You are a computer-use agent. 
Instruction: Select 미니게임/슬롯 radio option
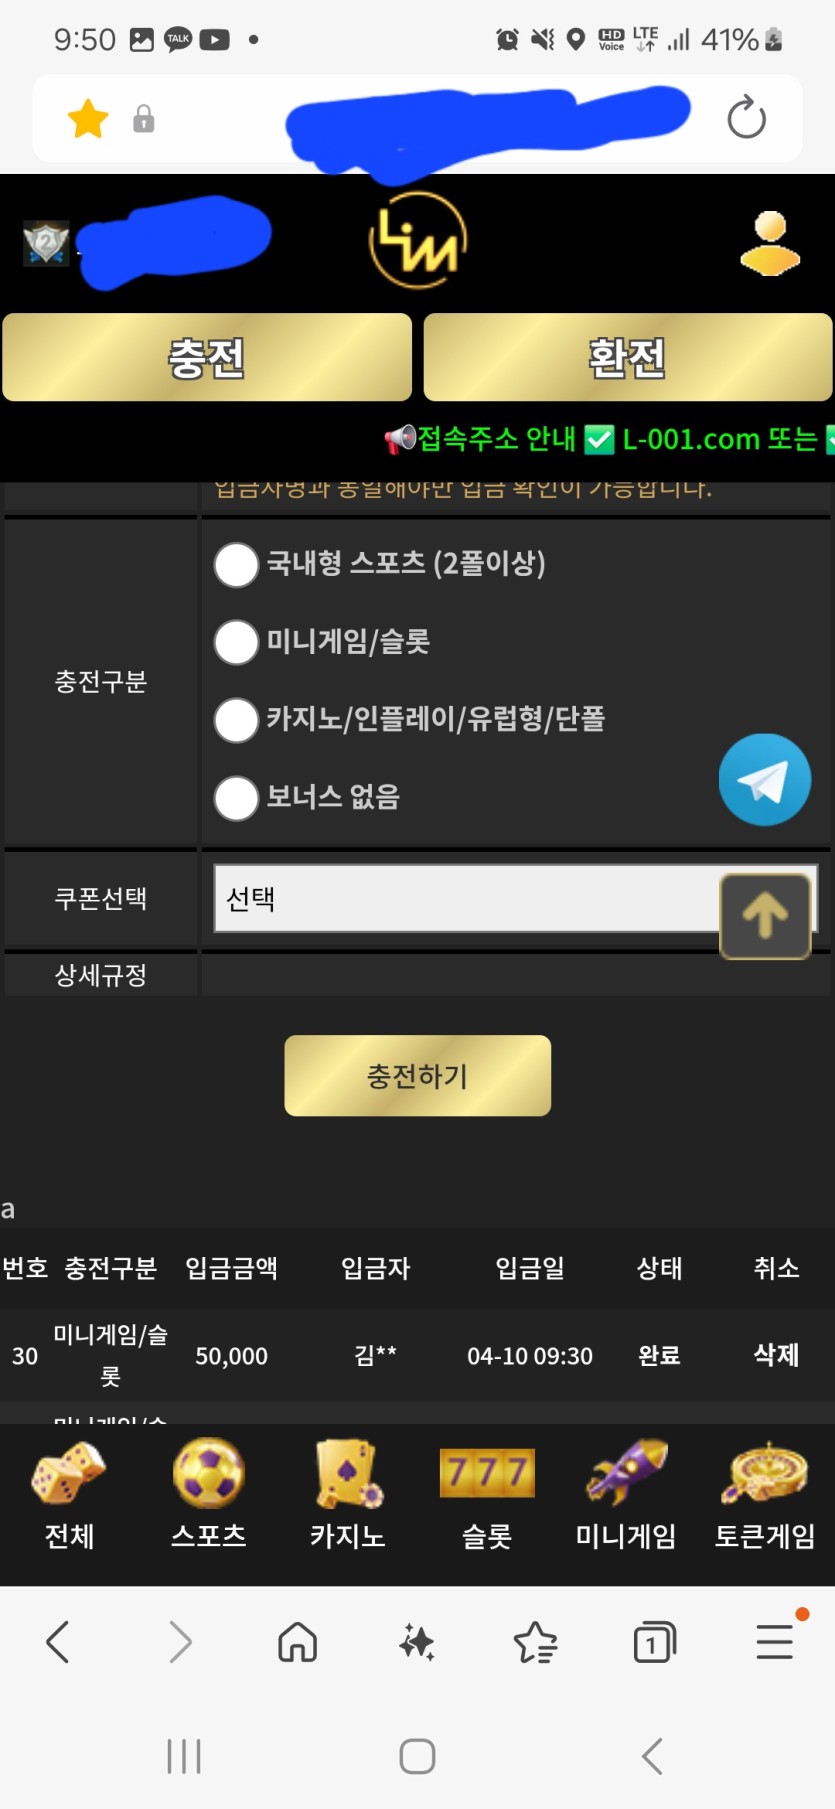tap(237, 642)
